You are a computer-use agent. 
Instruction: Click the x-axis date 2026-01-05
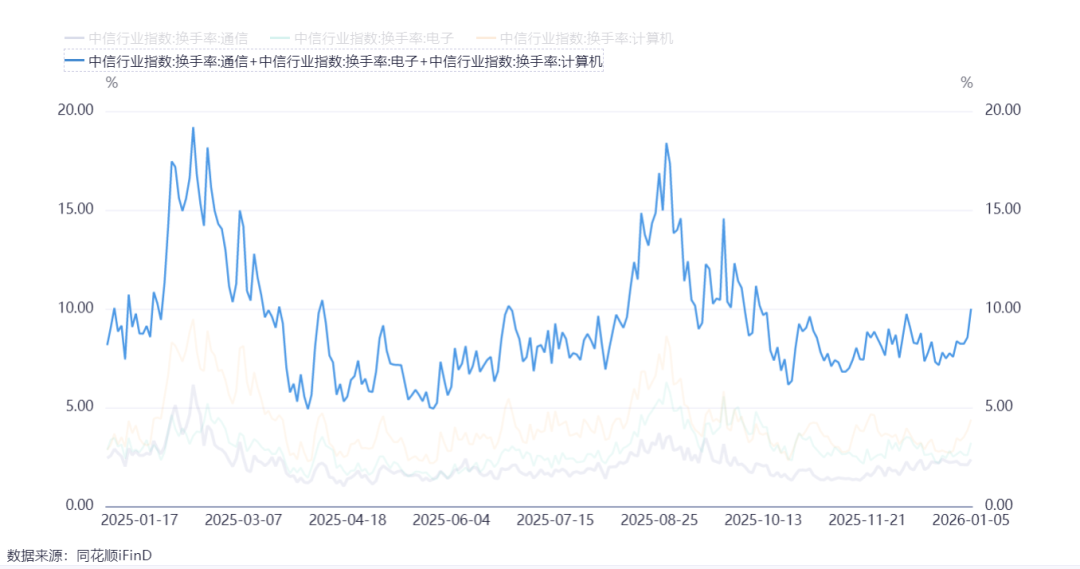pyautogui.click(x=970, y=519)
